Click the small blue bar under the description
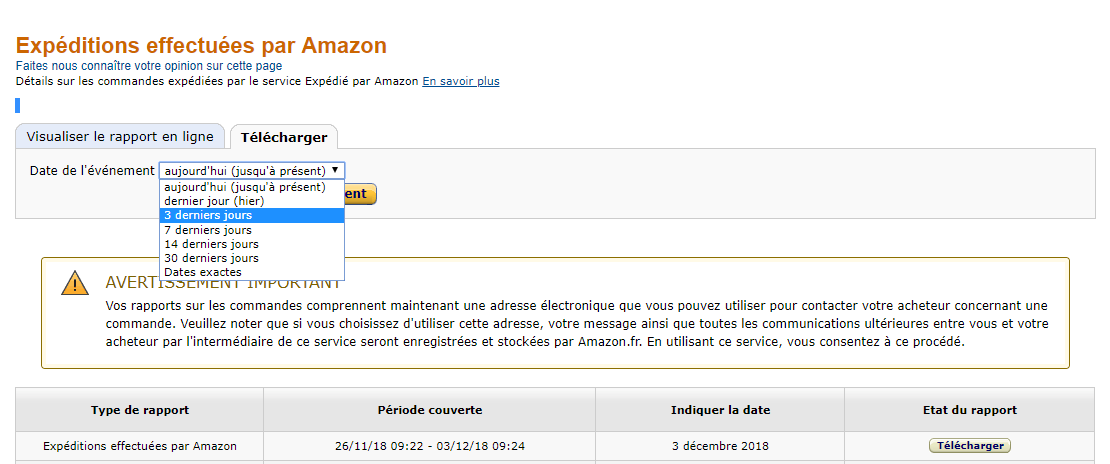 pos(18,106)
